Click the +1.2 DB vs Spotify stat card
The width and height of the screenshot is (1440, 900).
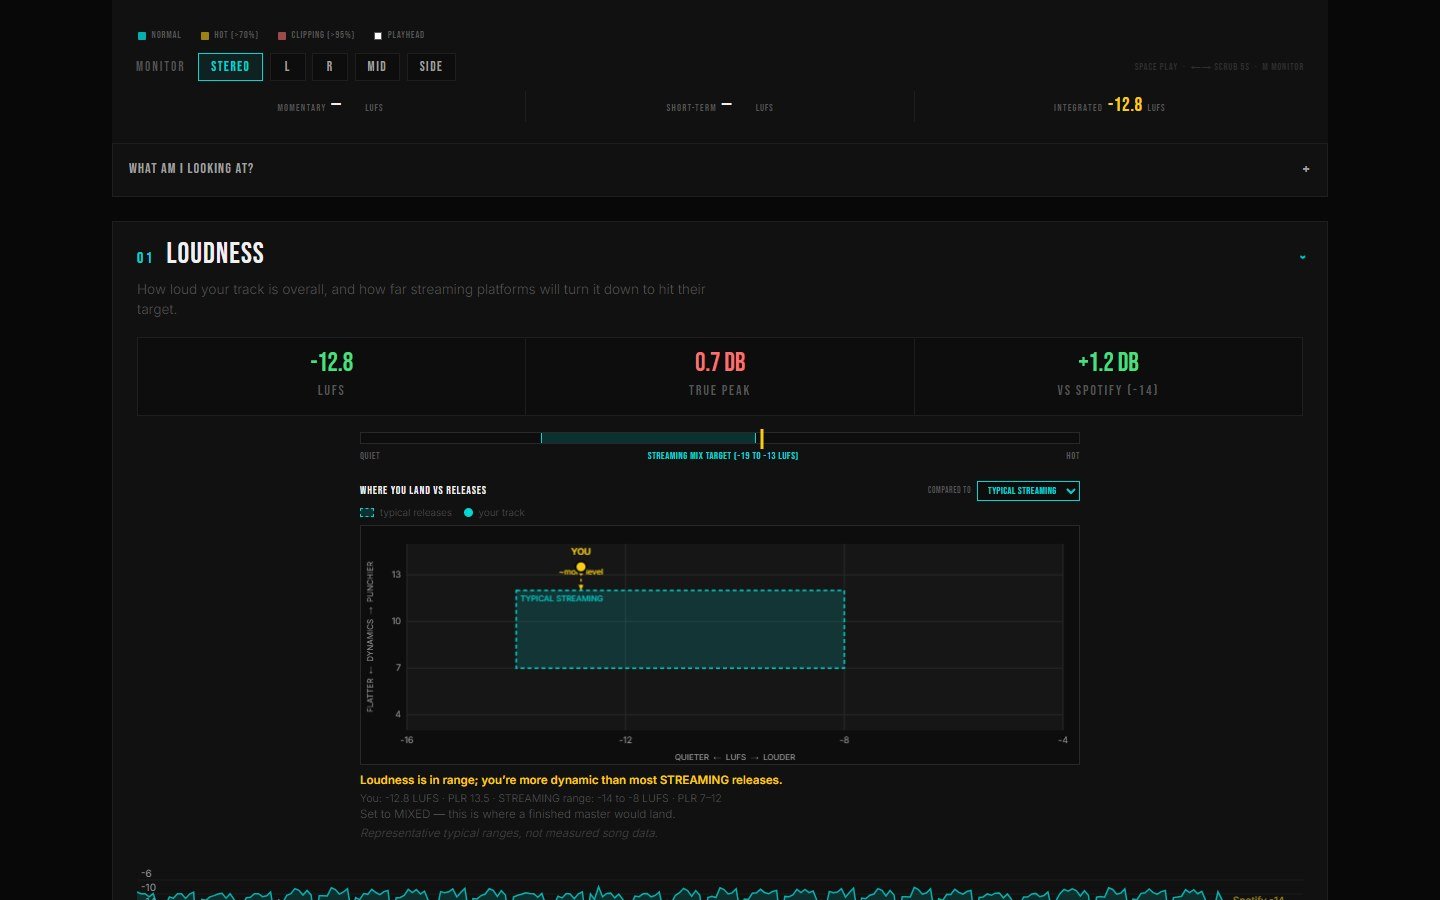pos(1108,376)
